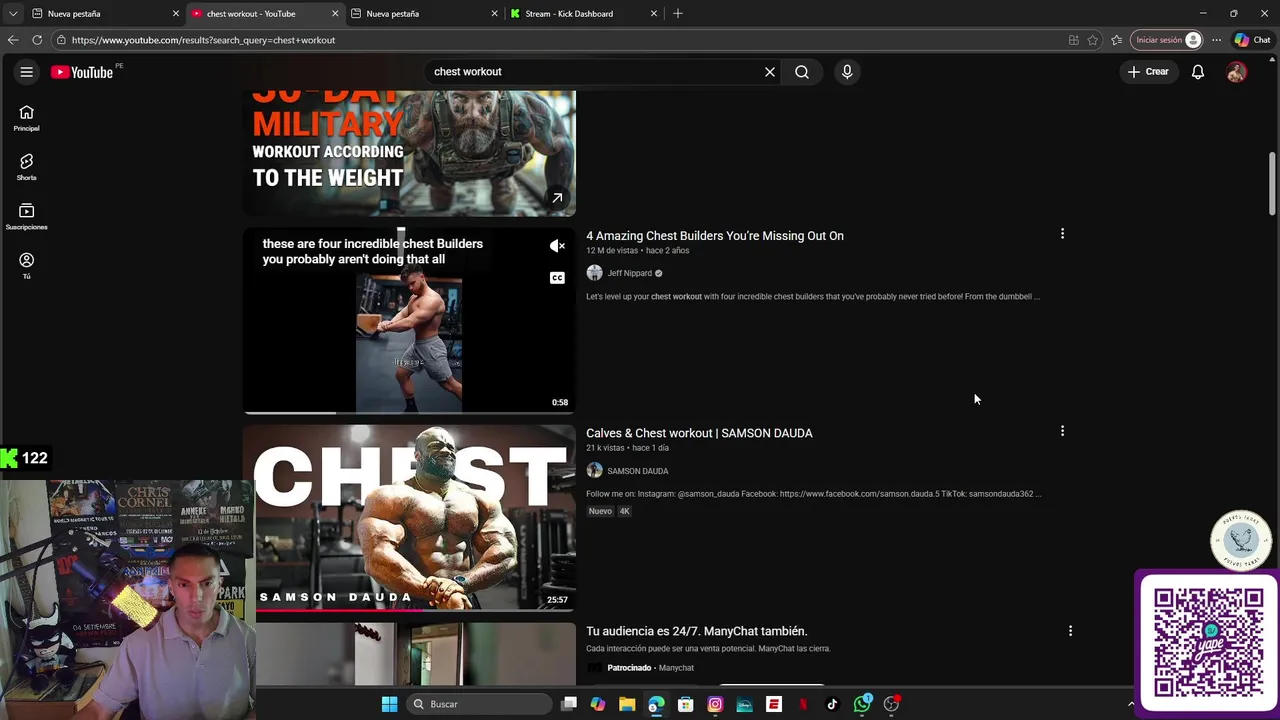The width and height of the screenshot is (1280, 720).
Task: Click the taskbar Buscar search box
Action: [480, 704]
